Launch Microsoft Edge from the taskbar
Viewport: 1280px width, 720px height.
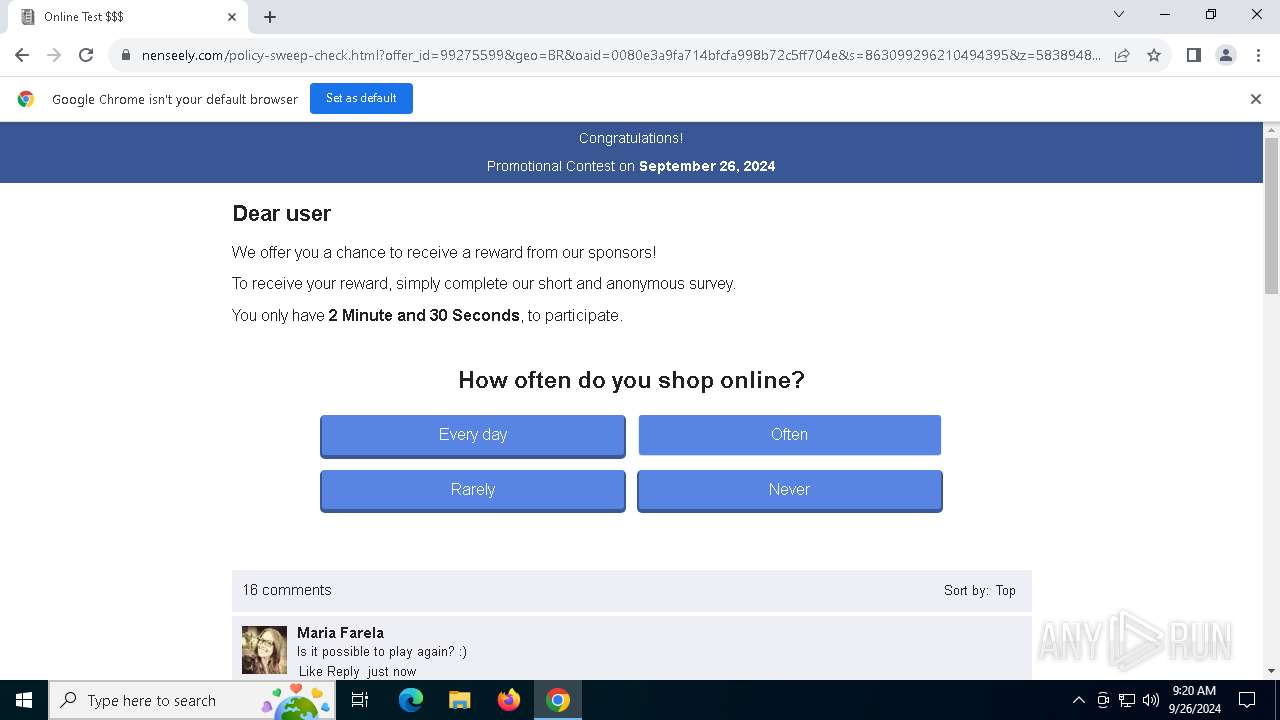411,700
